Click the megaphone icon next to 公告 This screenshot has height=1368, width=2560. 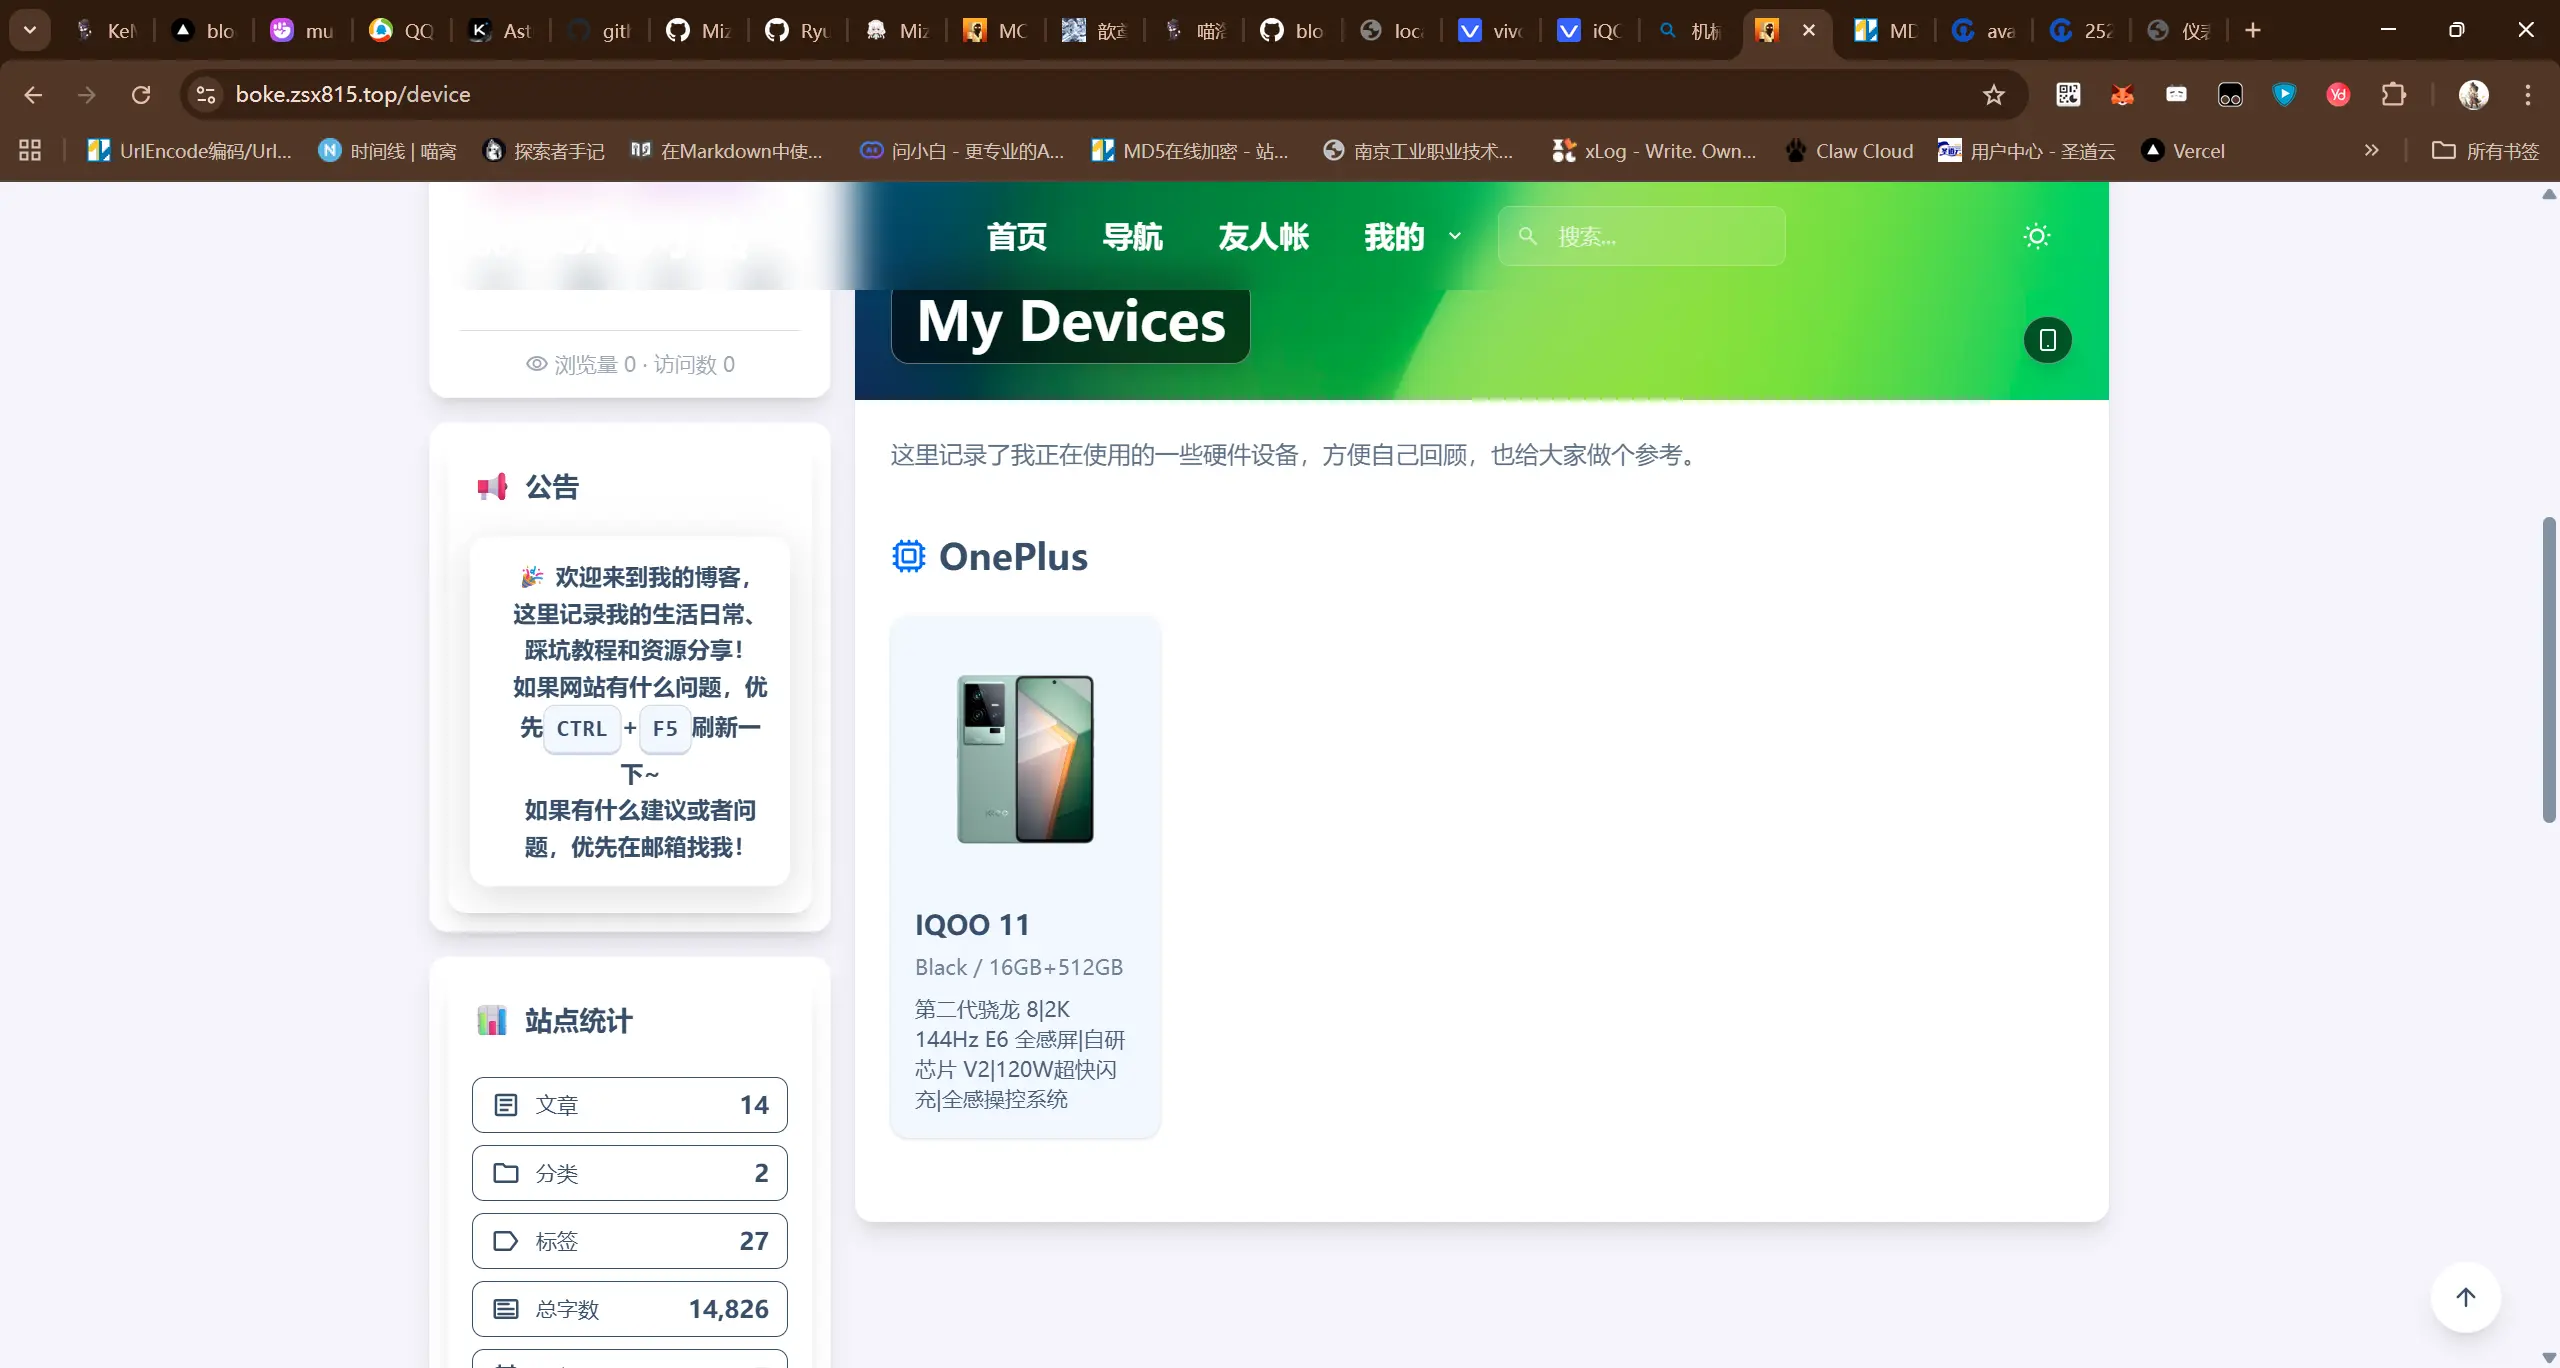click(492, 486)
